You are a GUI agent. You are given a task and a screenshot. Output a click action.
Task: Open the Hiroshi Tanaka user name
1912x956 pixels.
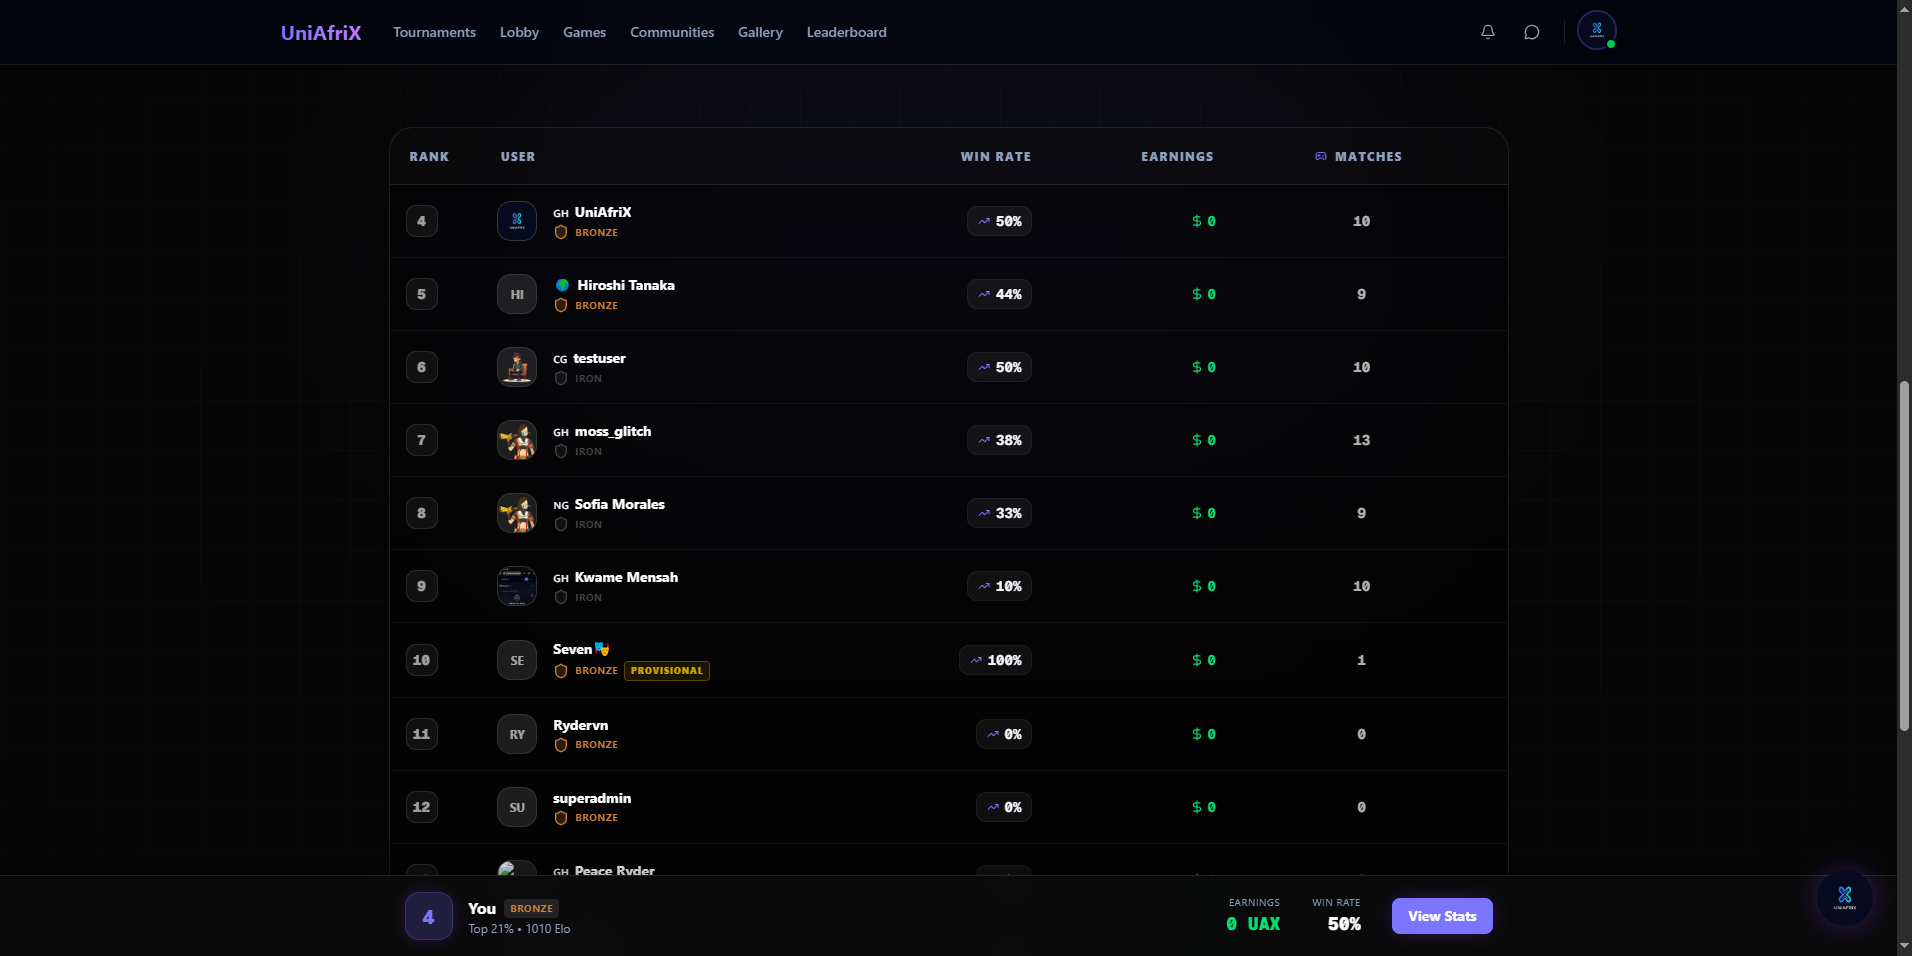pyautogui.click(x=626, y=285)
